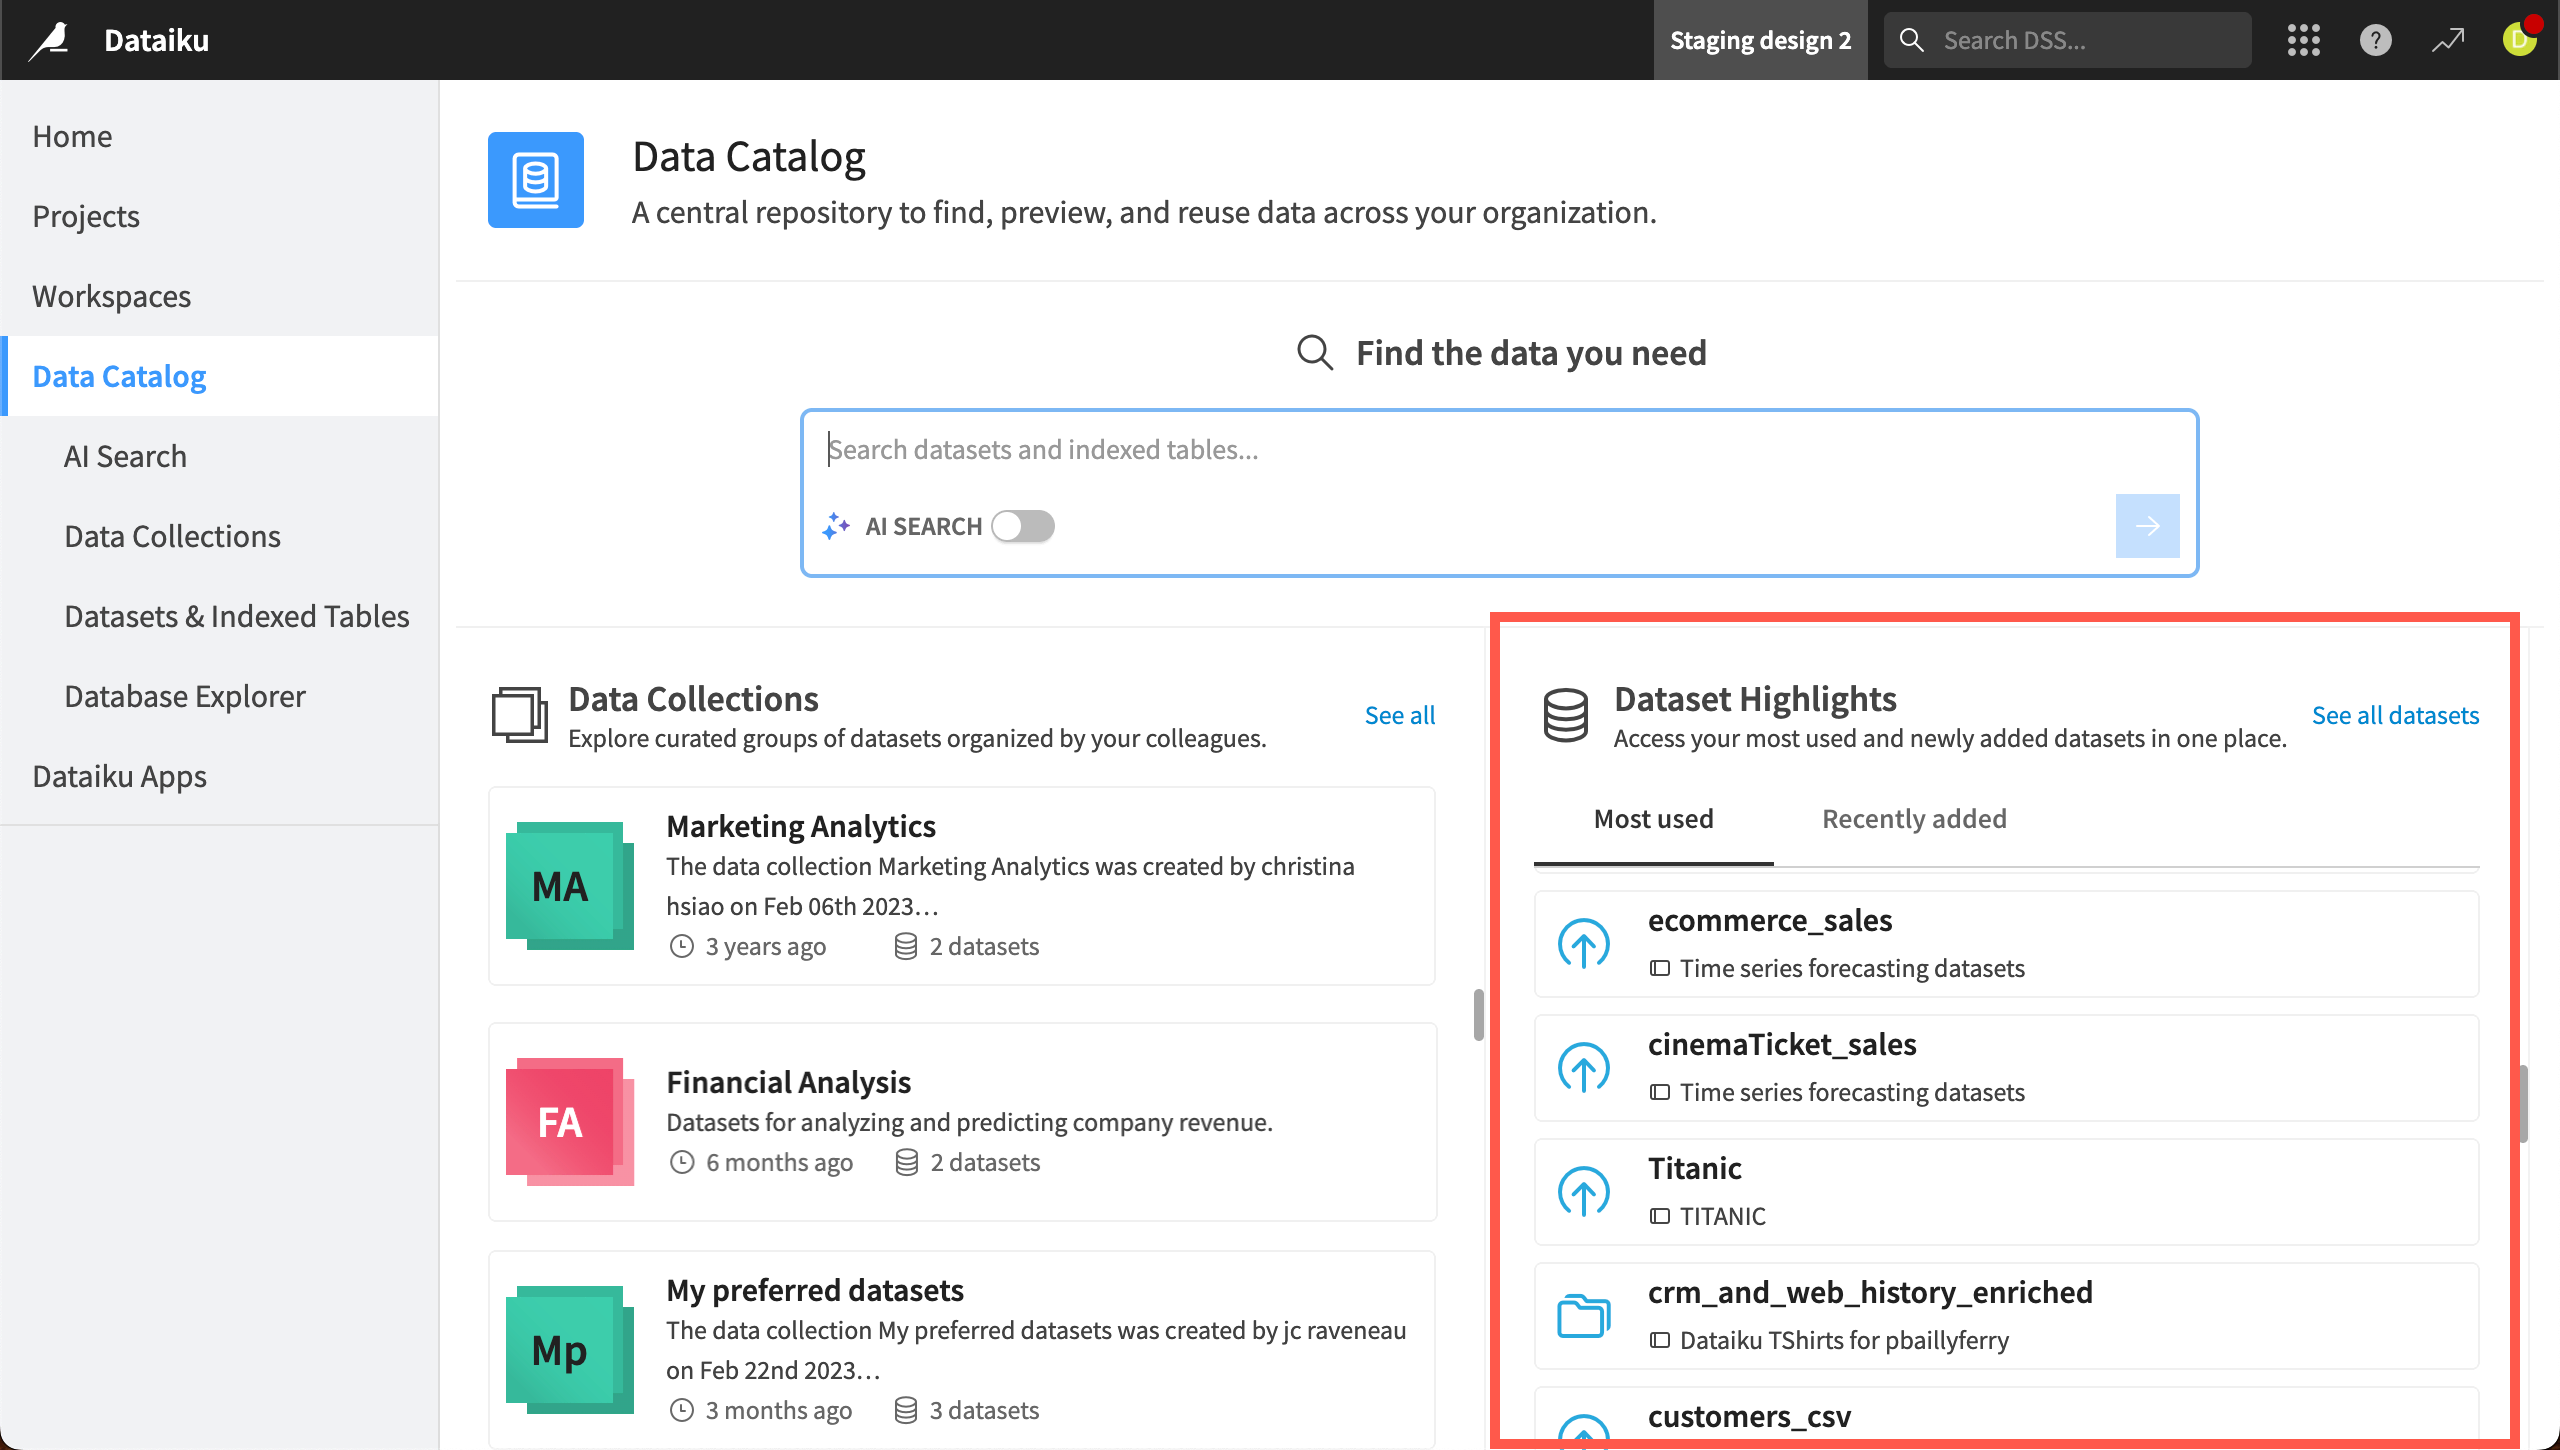The image size is (2560, 1450).
Task: Click the crm_and_web_history_enriched folder icon
Action: [1584, 1315]
